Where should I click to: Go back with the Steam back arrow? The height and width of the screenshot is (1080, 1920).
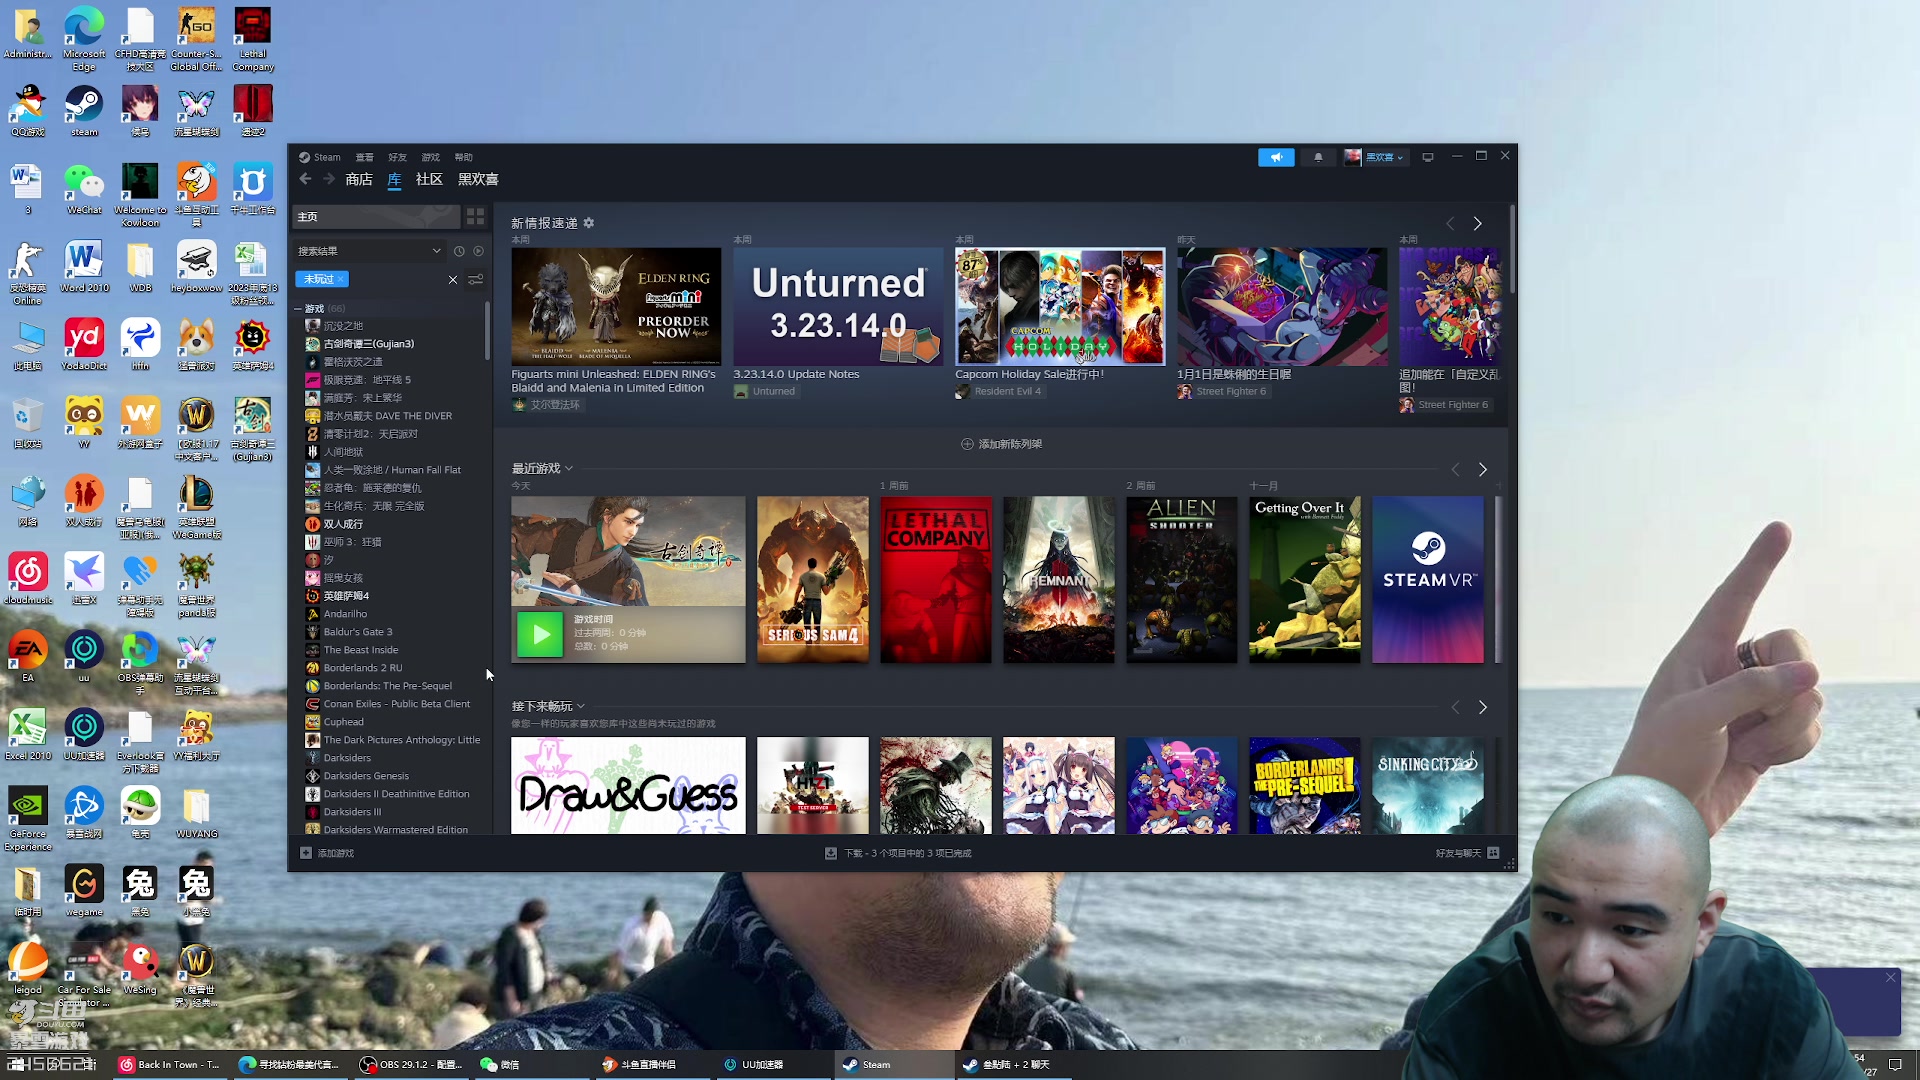click(x=306, y=179)
